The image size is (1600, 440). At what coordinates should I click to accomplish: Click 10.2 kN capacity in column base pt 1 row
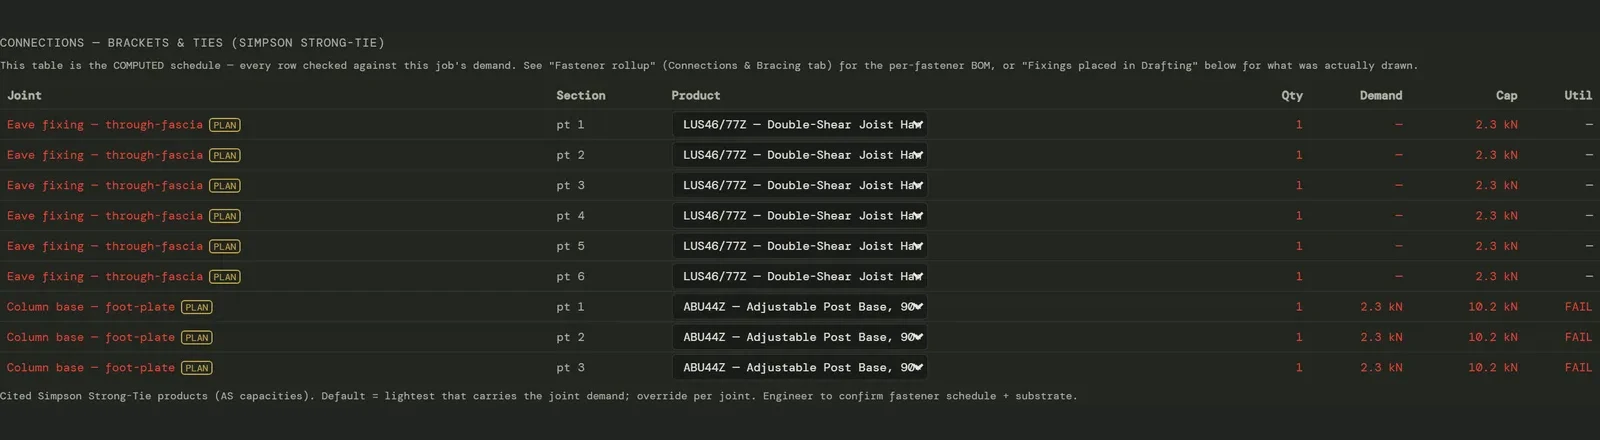(x=1493, y=307)
